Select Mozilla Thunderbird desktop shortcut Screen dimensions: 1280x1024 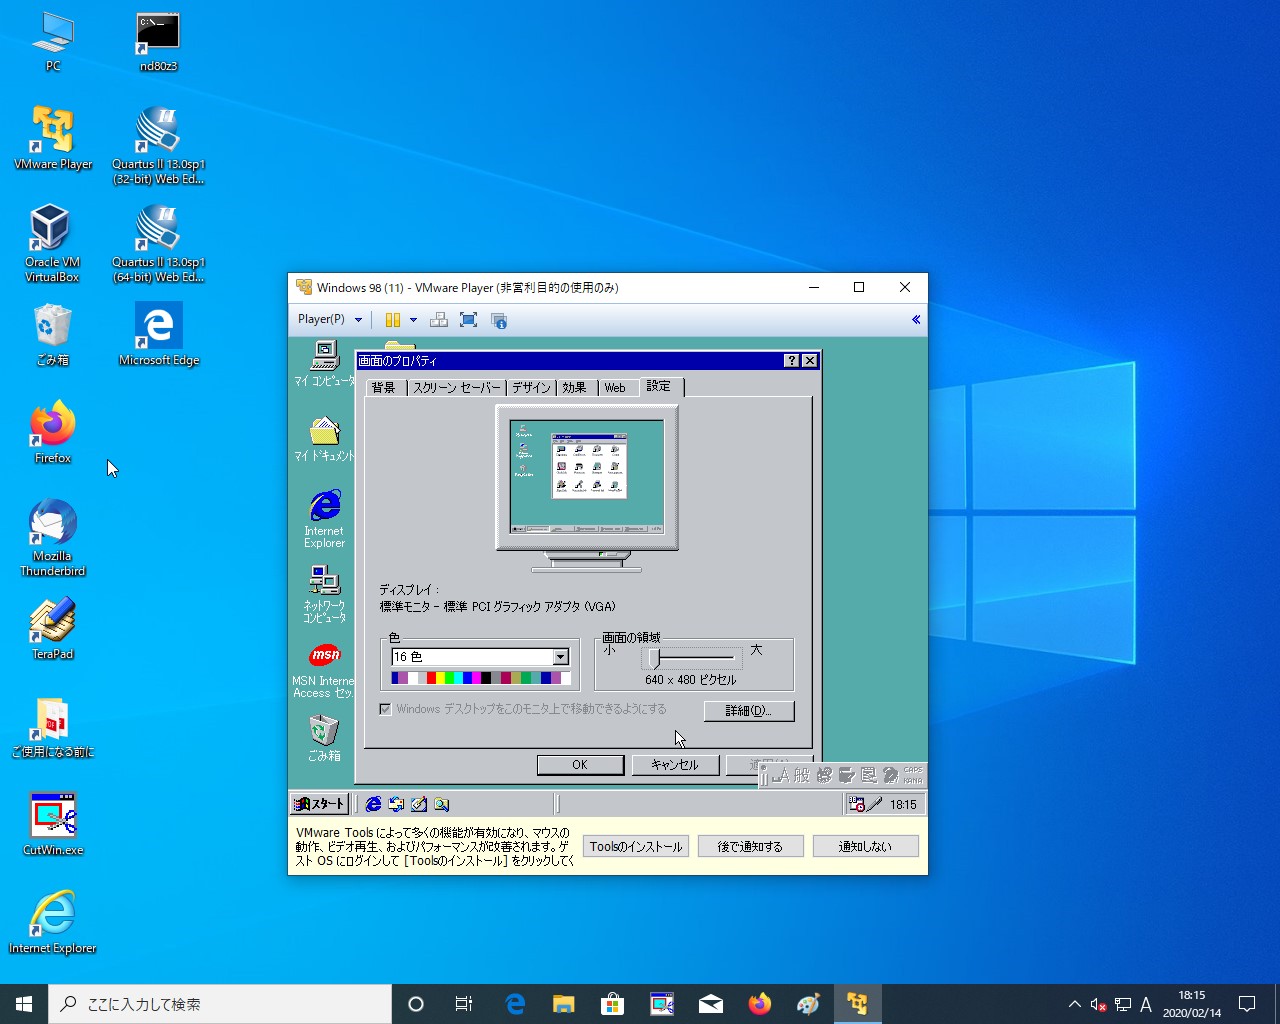click(52, 538)
